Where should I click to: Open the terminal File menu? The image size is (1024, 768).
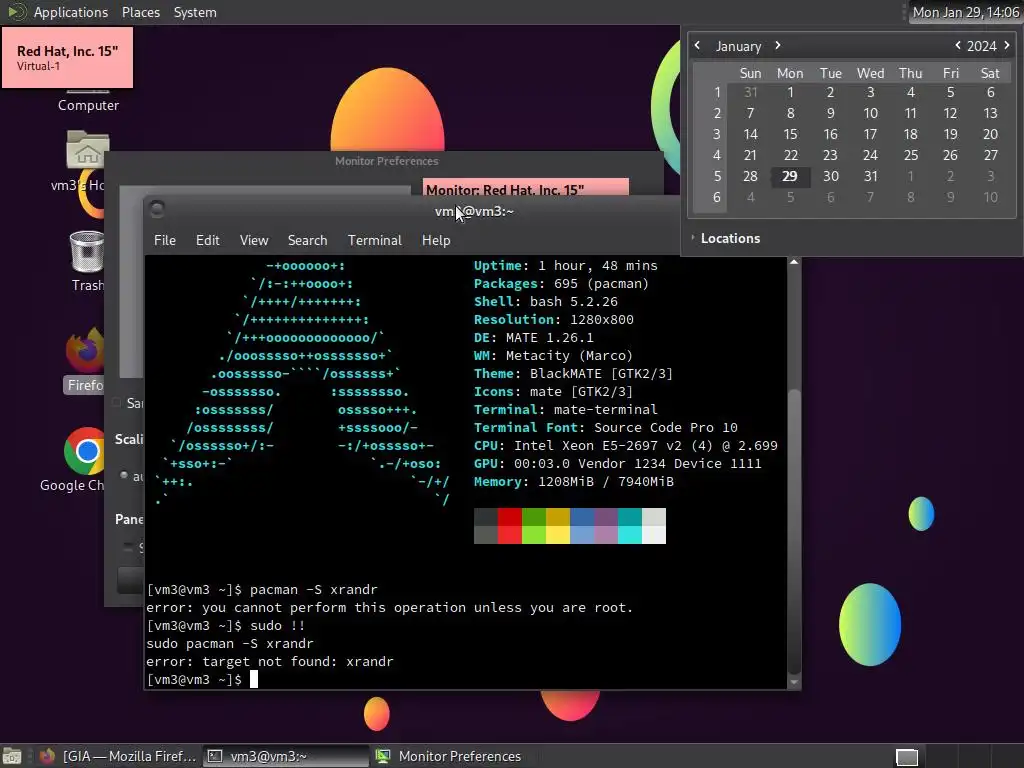(165, 240)
